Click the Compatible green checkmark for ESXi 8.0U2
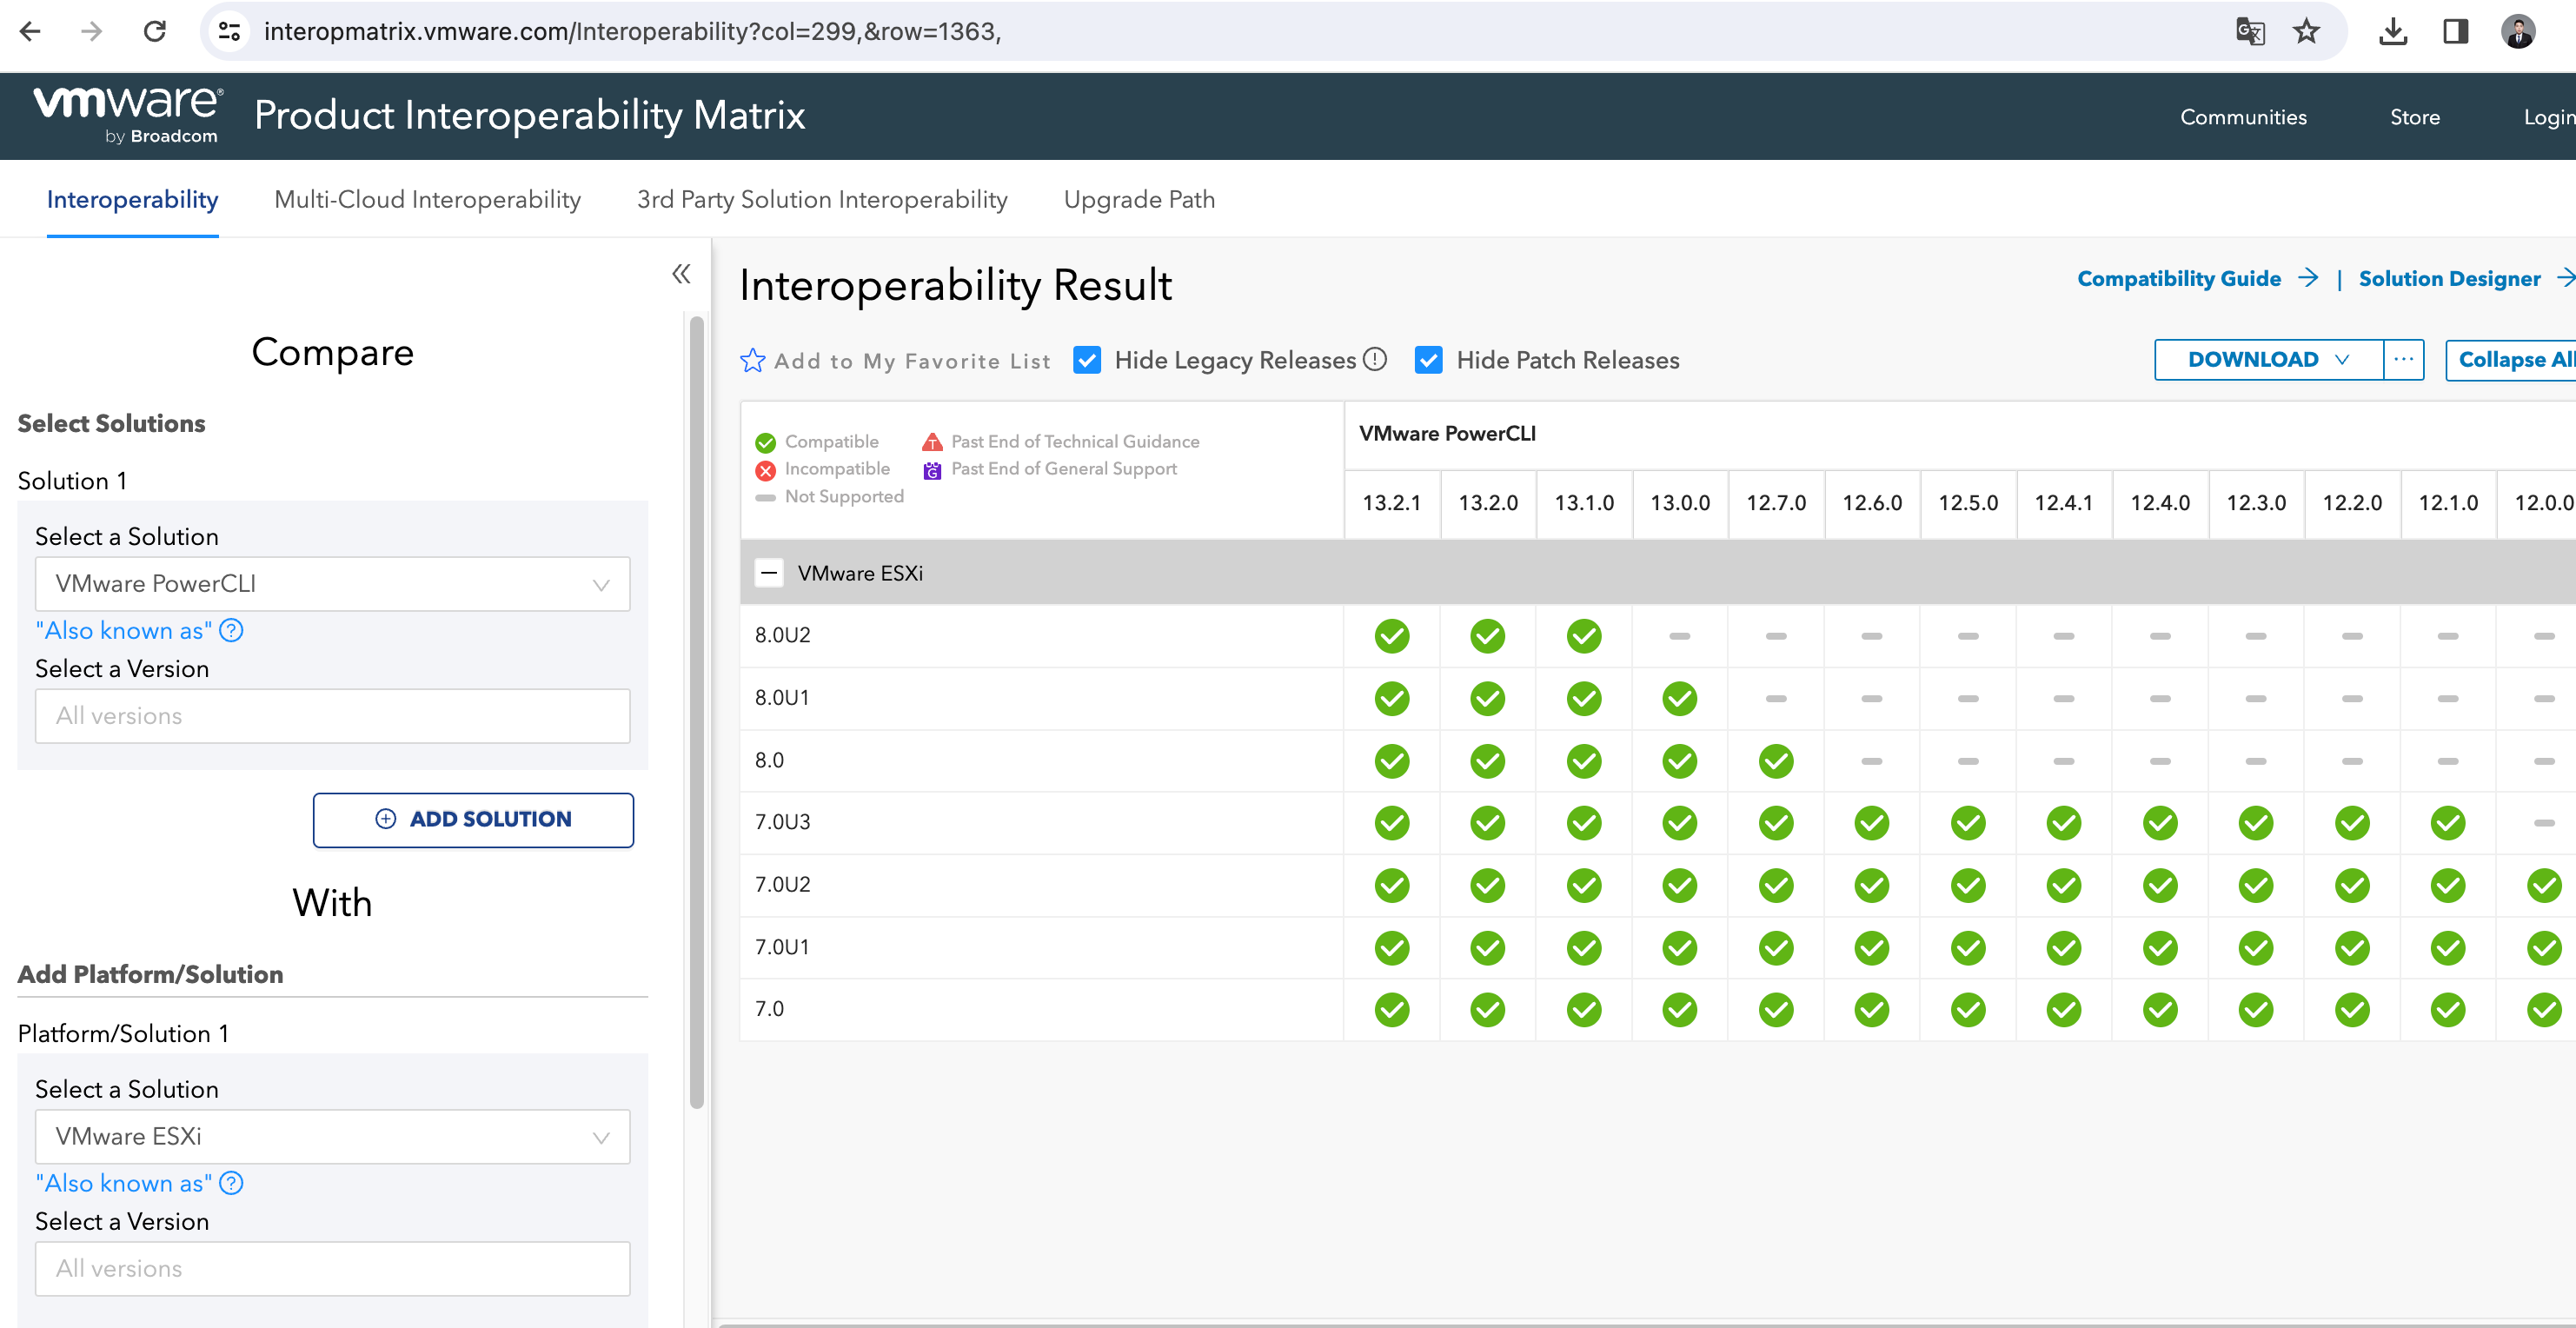The image size is (2576, 1328). [1389, 635]
